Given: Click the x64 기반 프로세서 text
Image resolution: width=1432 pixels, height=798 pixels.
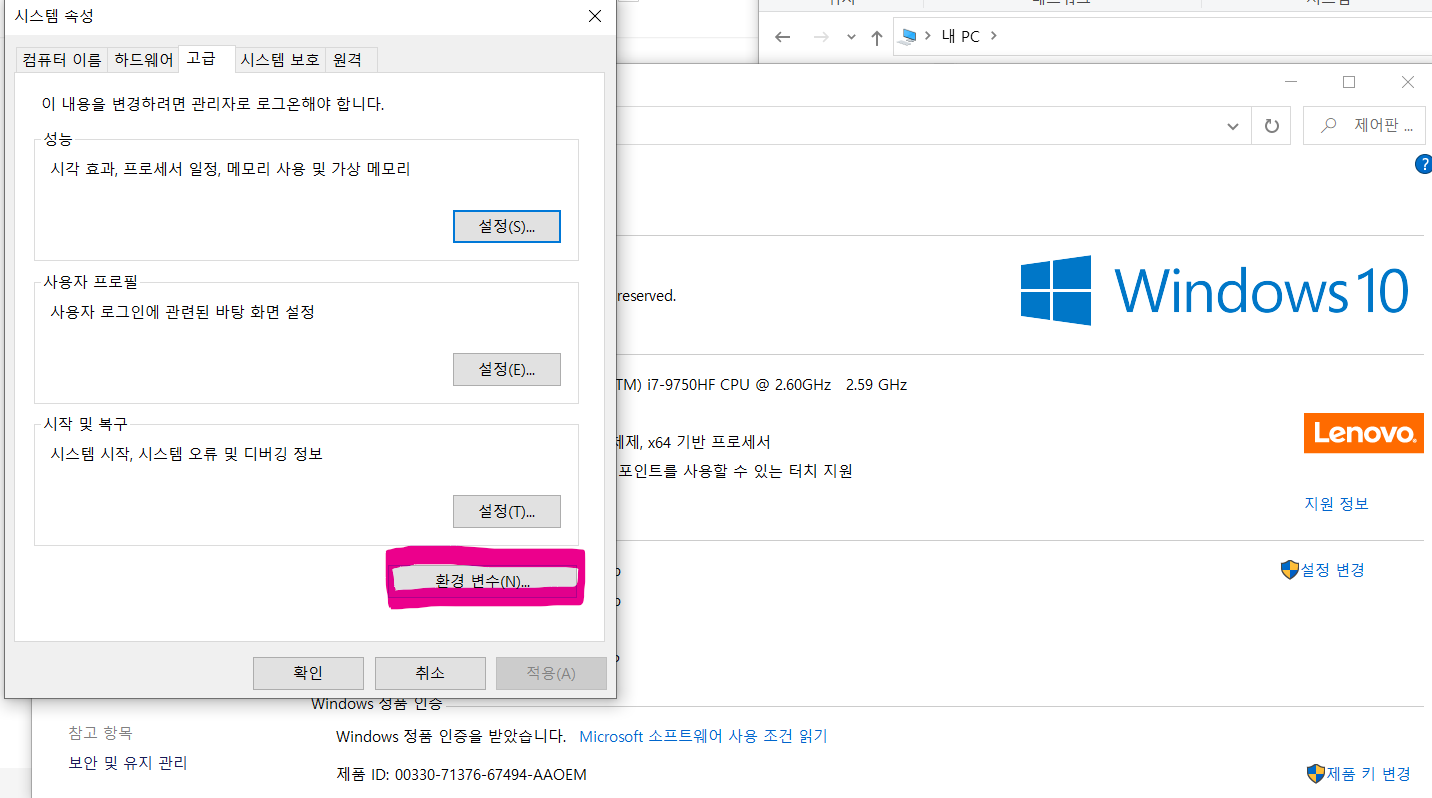Looking at the screenshot, I should pos(709,442).
